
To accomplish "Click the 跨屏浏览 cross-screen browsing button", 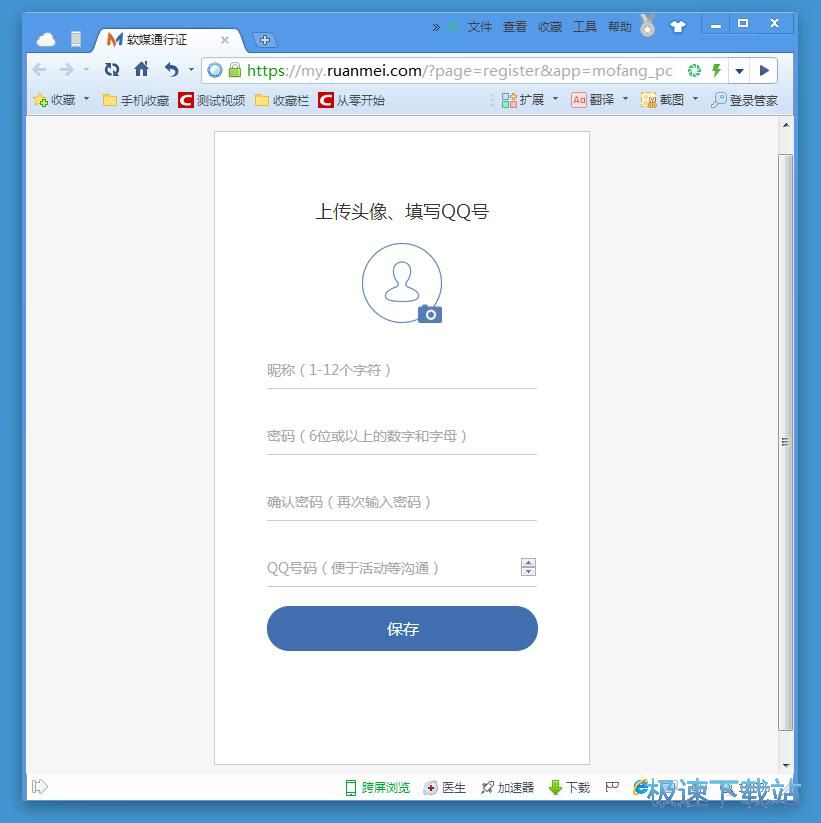I will (x=377, y=787).
